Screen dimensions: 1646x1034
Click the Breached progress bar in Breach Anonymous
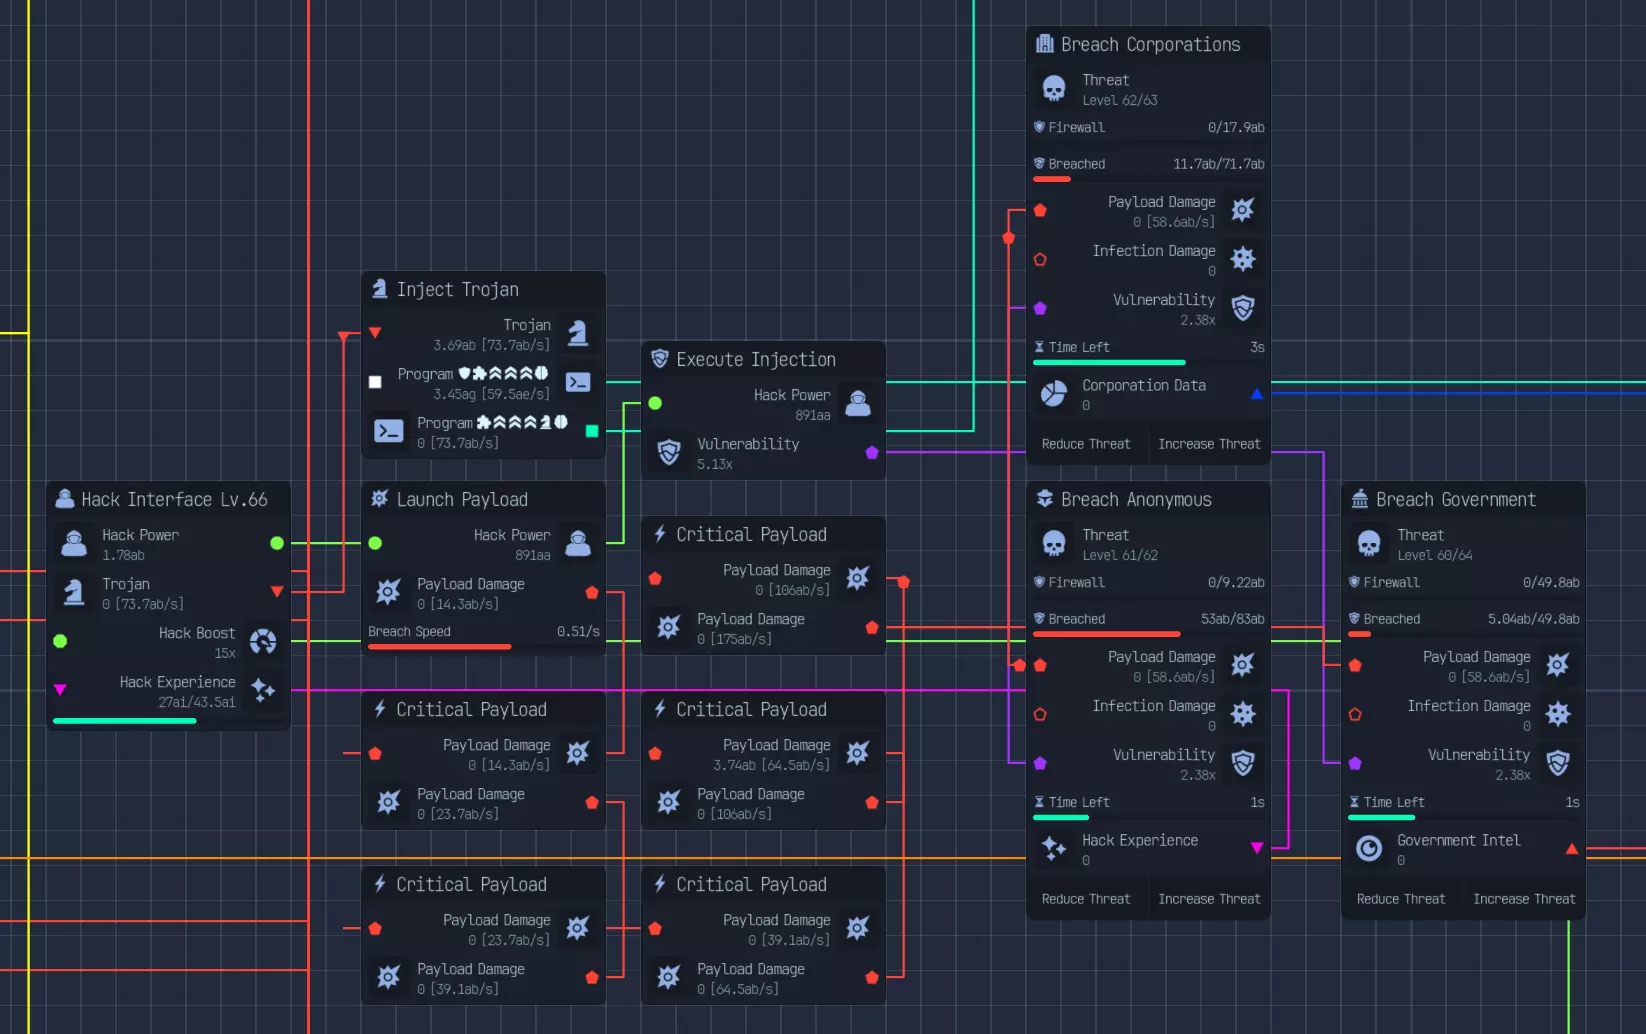pyautogui.click(x=1149, y=634)
